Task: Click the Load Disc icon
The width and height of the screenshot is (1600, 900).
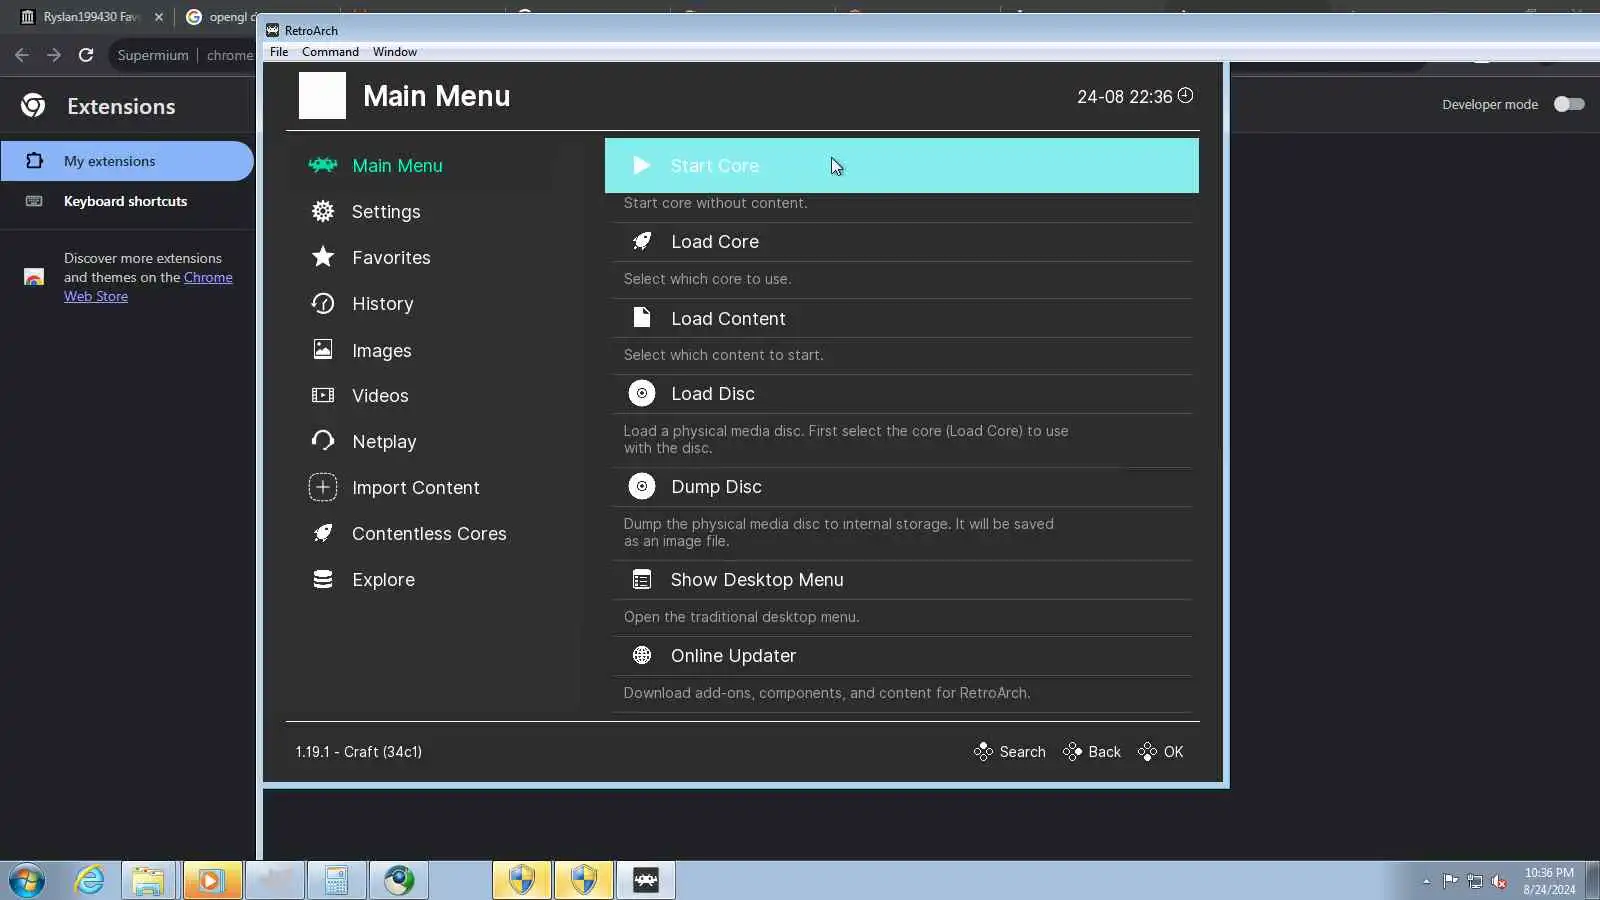Action: tap(642, 393)
